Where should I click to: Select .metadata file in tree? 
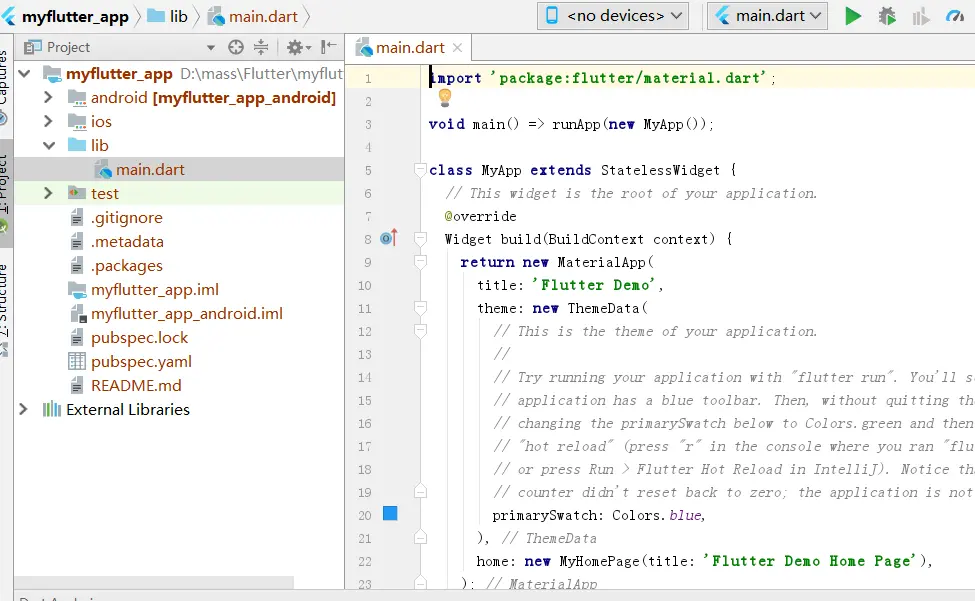[x=127, y=242]
